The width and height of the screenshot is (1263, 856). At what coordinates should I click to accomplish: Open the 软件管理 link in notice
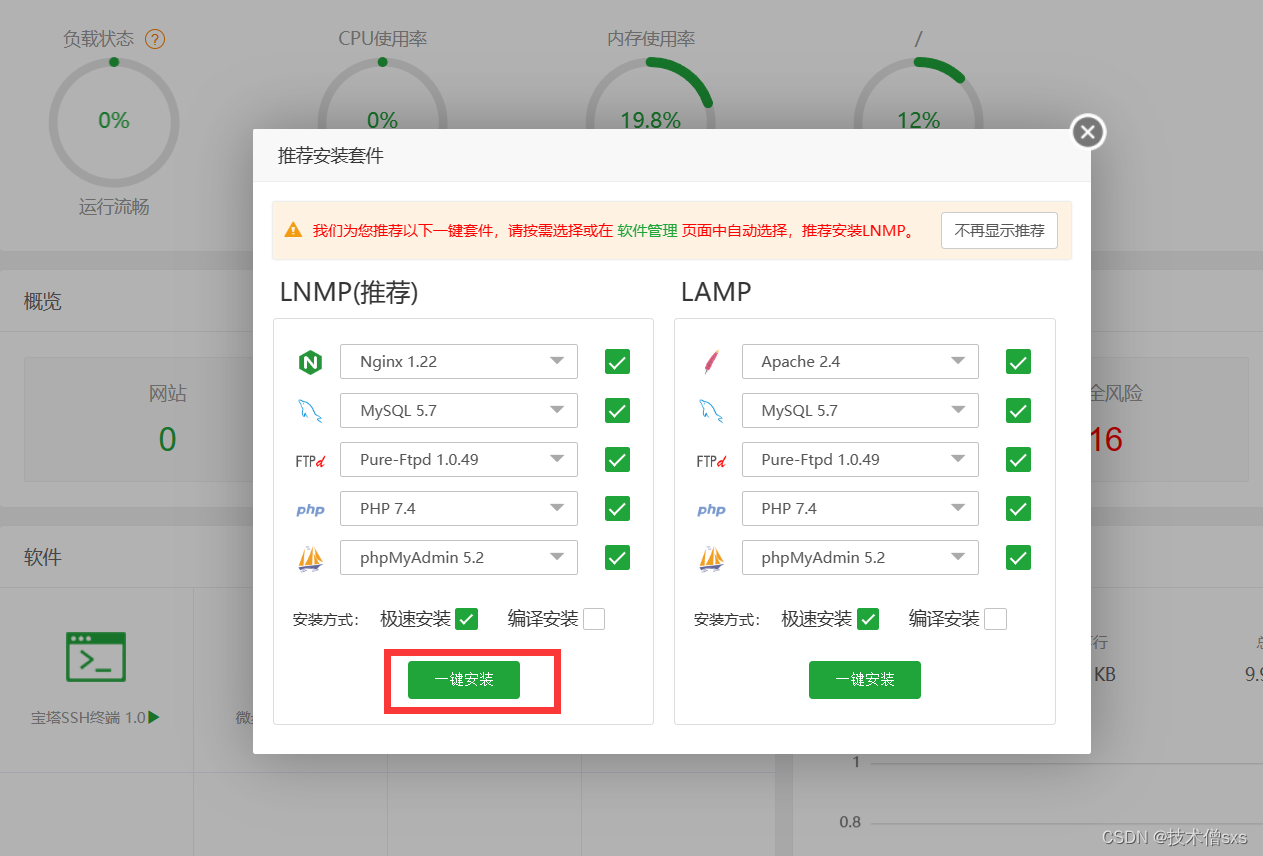647,230
